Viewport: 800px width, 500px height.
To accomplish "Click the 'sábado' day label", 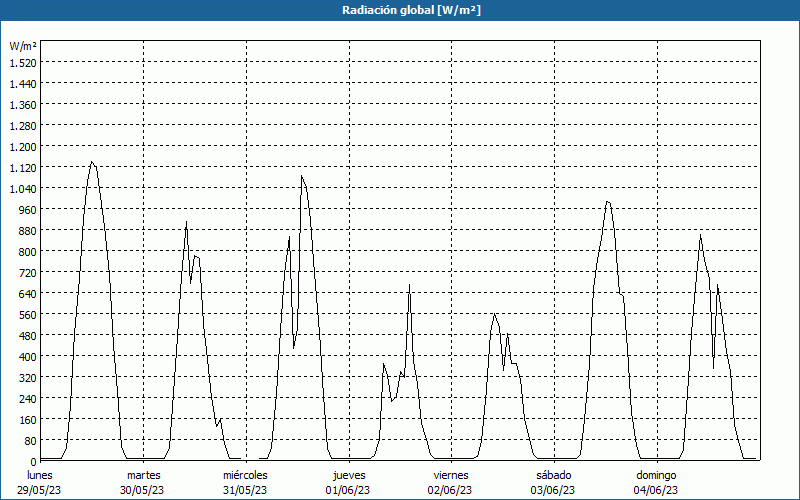I will [554, 475].
